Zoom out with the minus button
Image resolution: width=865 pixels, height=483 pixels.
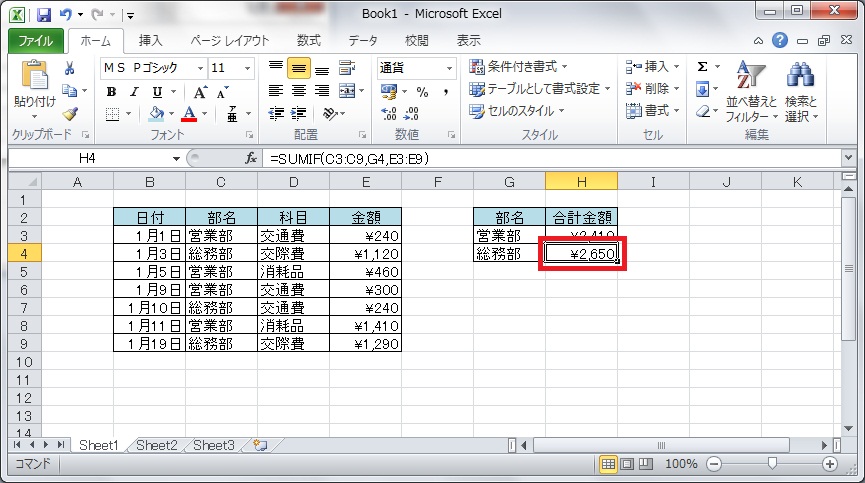(714, 464)
